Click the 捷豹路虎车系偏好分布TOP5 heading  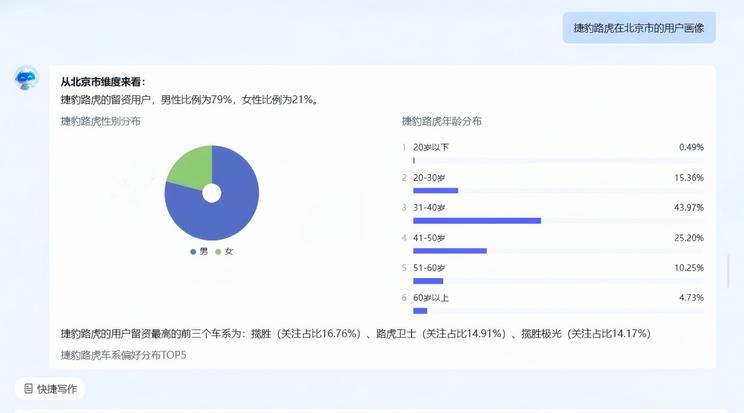(x=123, y=354)
